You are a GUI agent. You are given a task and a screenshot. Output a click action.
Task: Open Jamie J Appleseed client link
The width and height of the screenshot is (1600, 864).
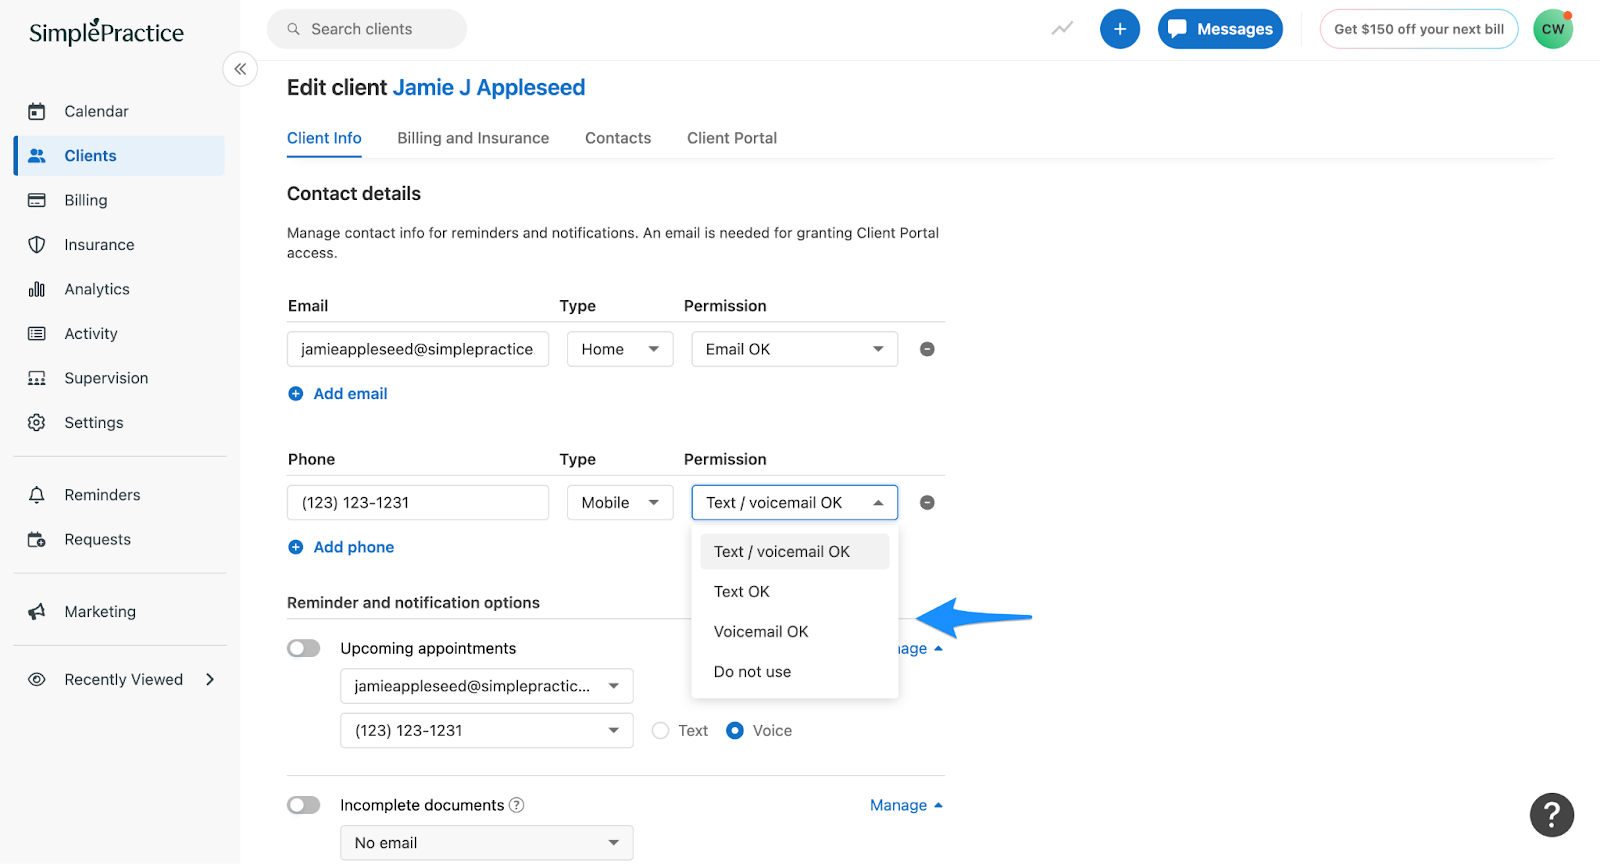489,88
